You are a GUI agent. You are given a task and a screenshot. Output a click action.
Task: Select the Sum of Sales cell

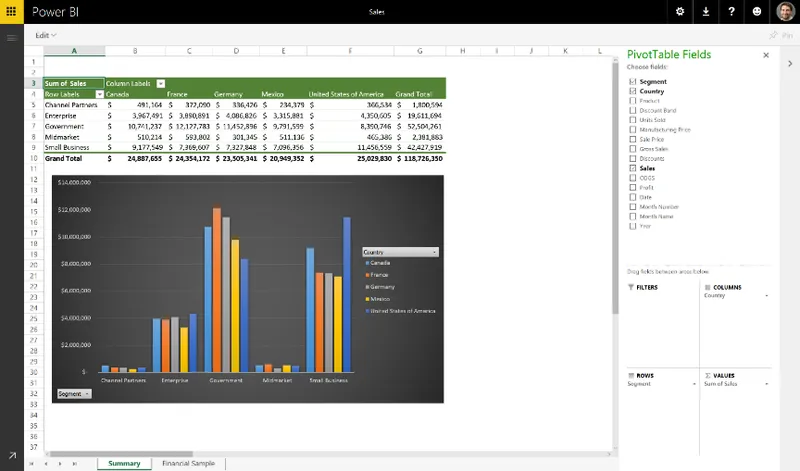tap(74, 84)
